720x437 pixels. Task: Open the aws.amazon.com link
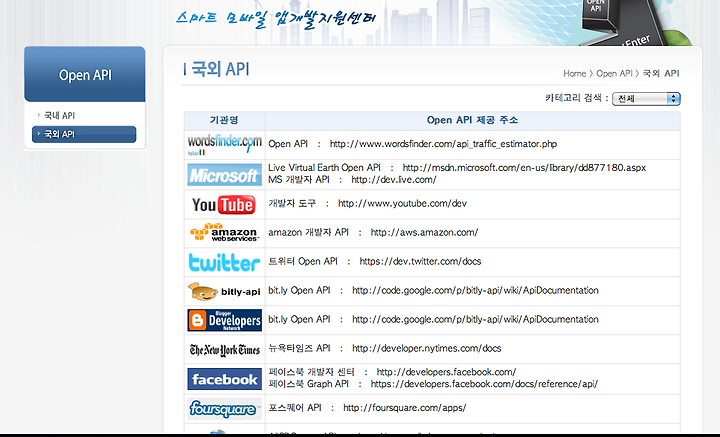[x=424, y=232]
